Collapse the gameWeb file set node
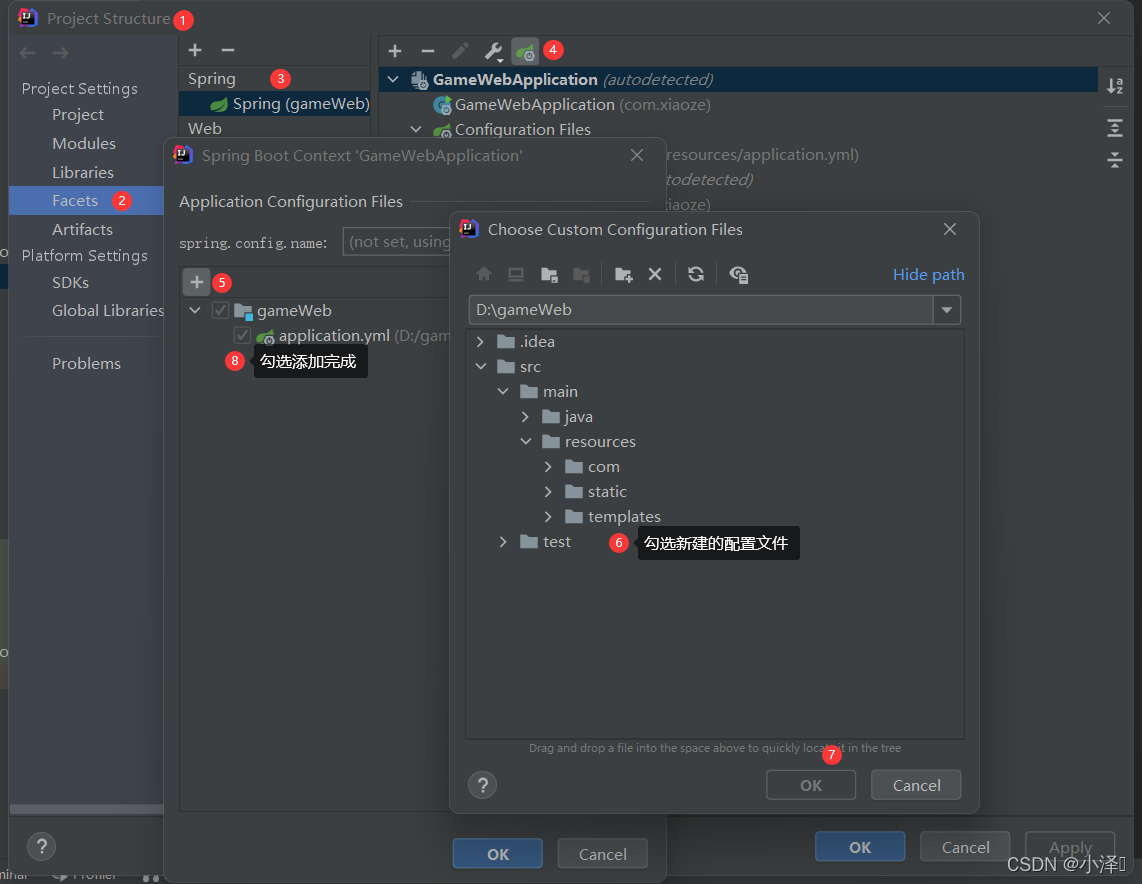This screenshot has height=884, width=1142. tap(194, 310)
